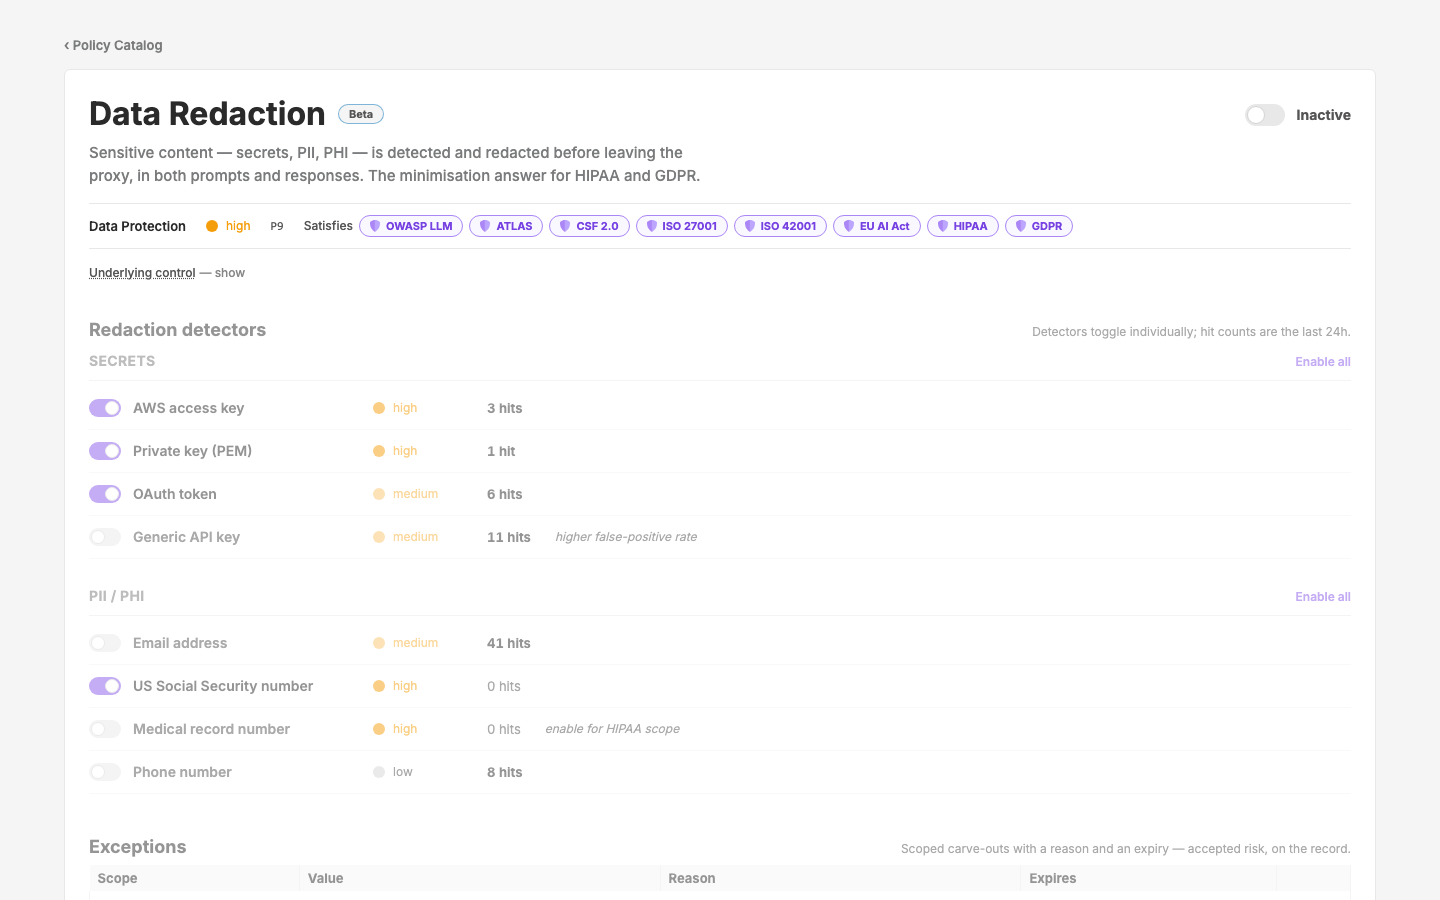Enable the Medical record number detector
Image resolution: width=1440 pixels, height=900 pixels.
click(105, 729)
